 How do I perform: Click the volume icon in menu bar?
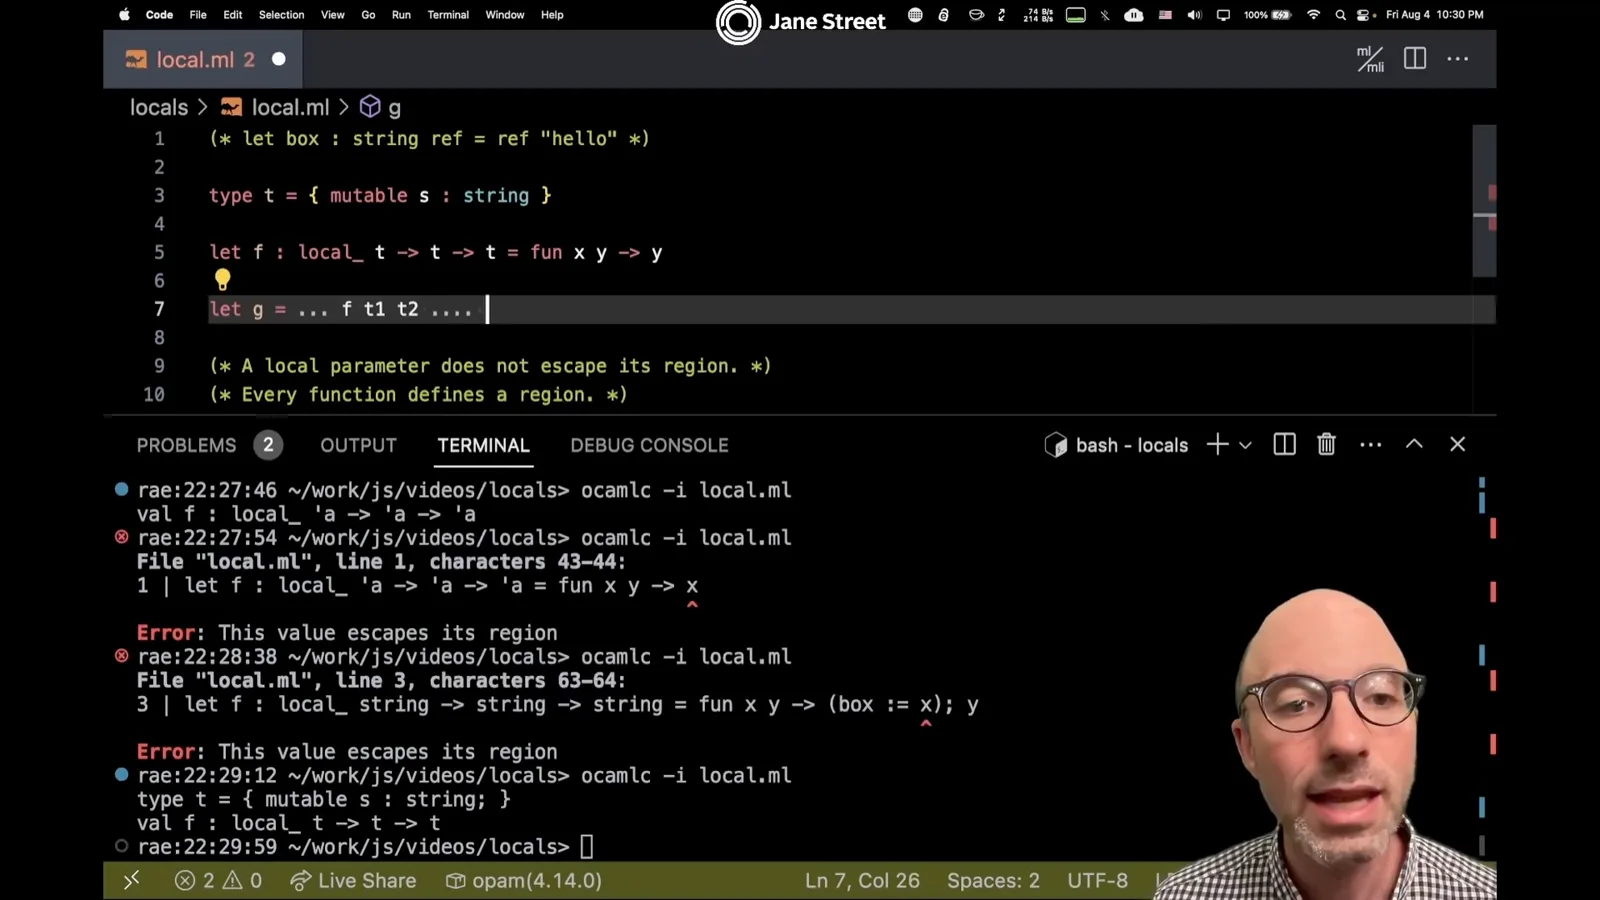[x=1194, y=15]
